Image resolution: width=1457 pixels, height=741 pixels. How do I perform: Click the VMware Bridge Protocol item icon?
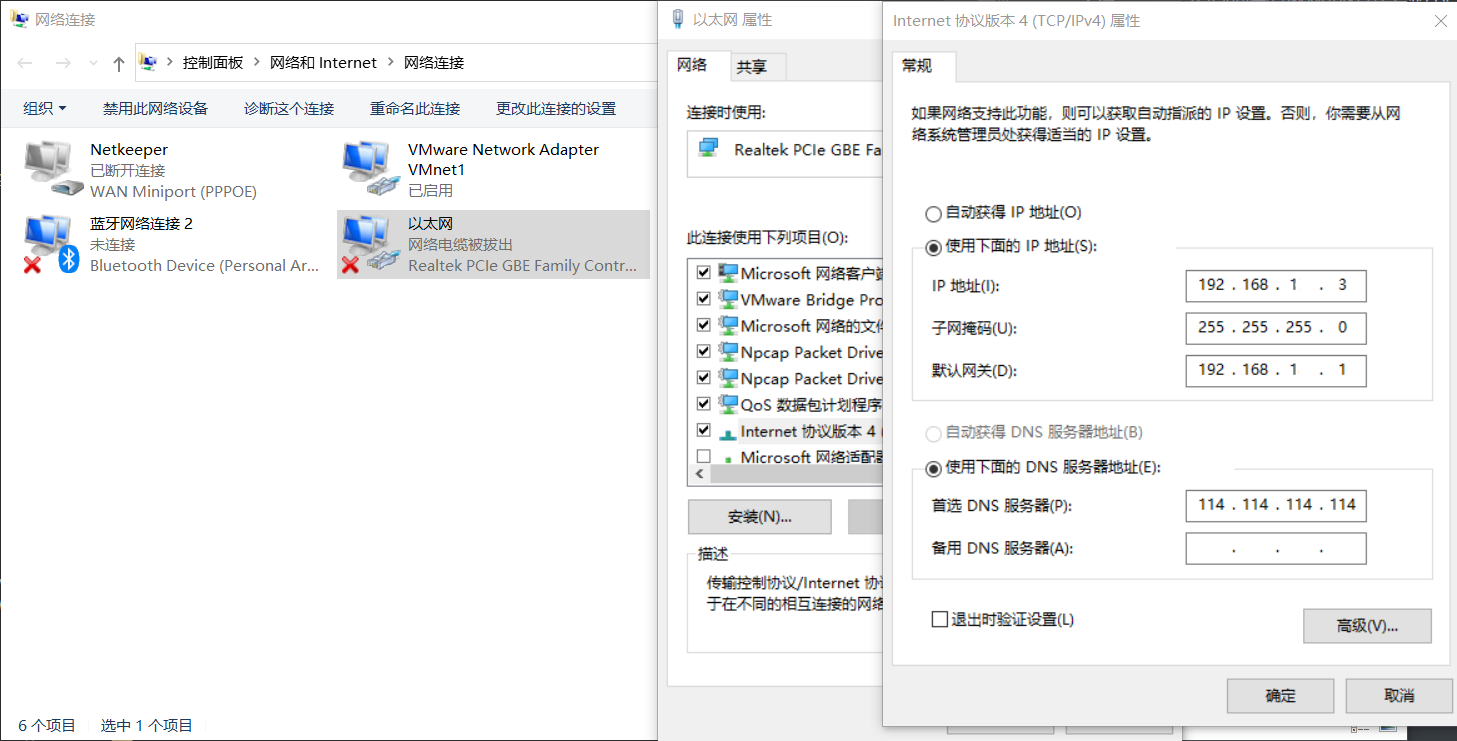(x=728, y=299)
